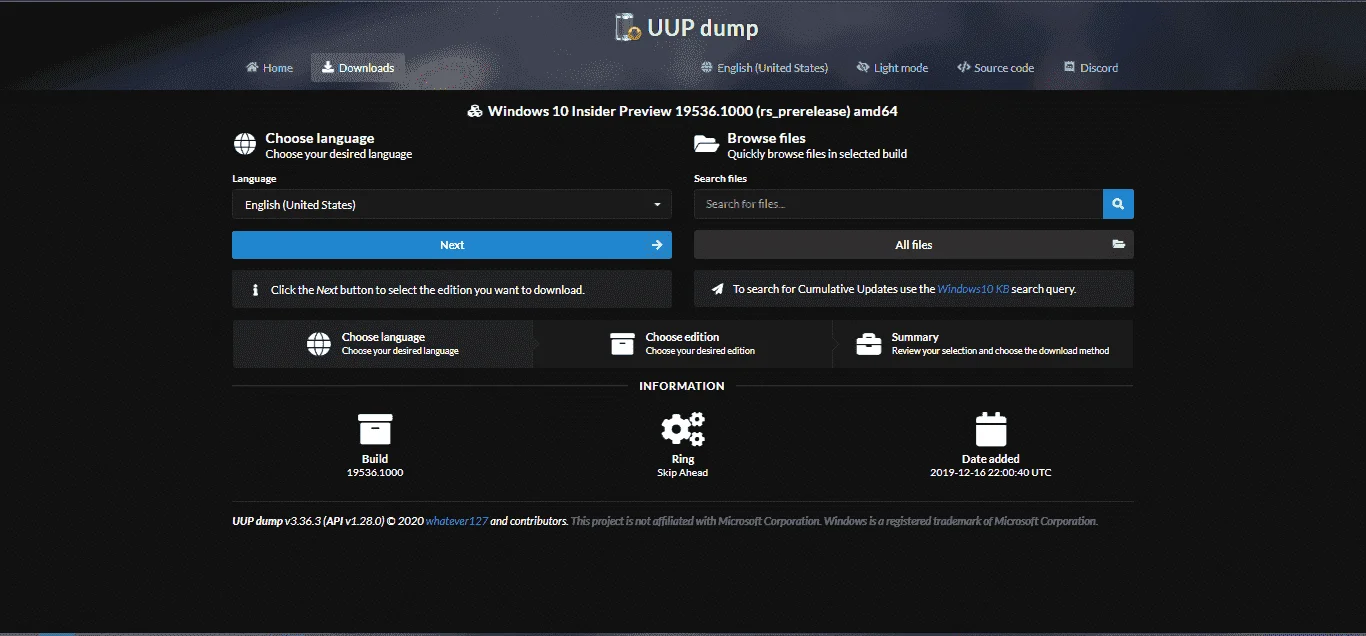Click the calendar icon above Date added
The height and width of the screenshot is (636, 1366).
(991, 429)
